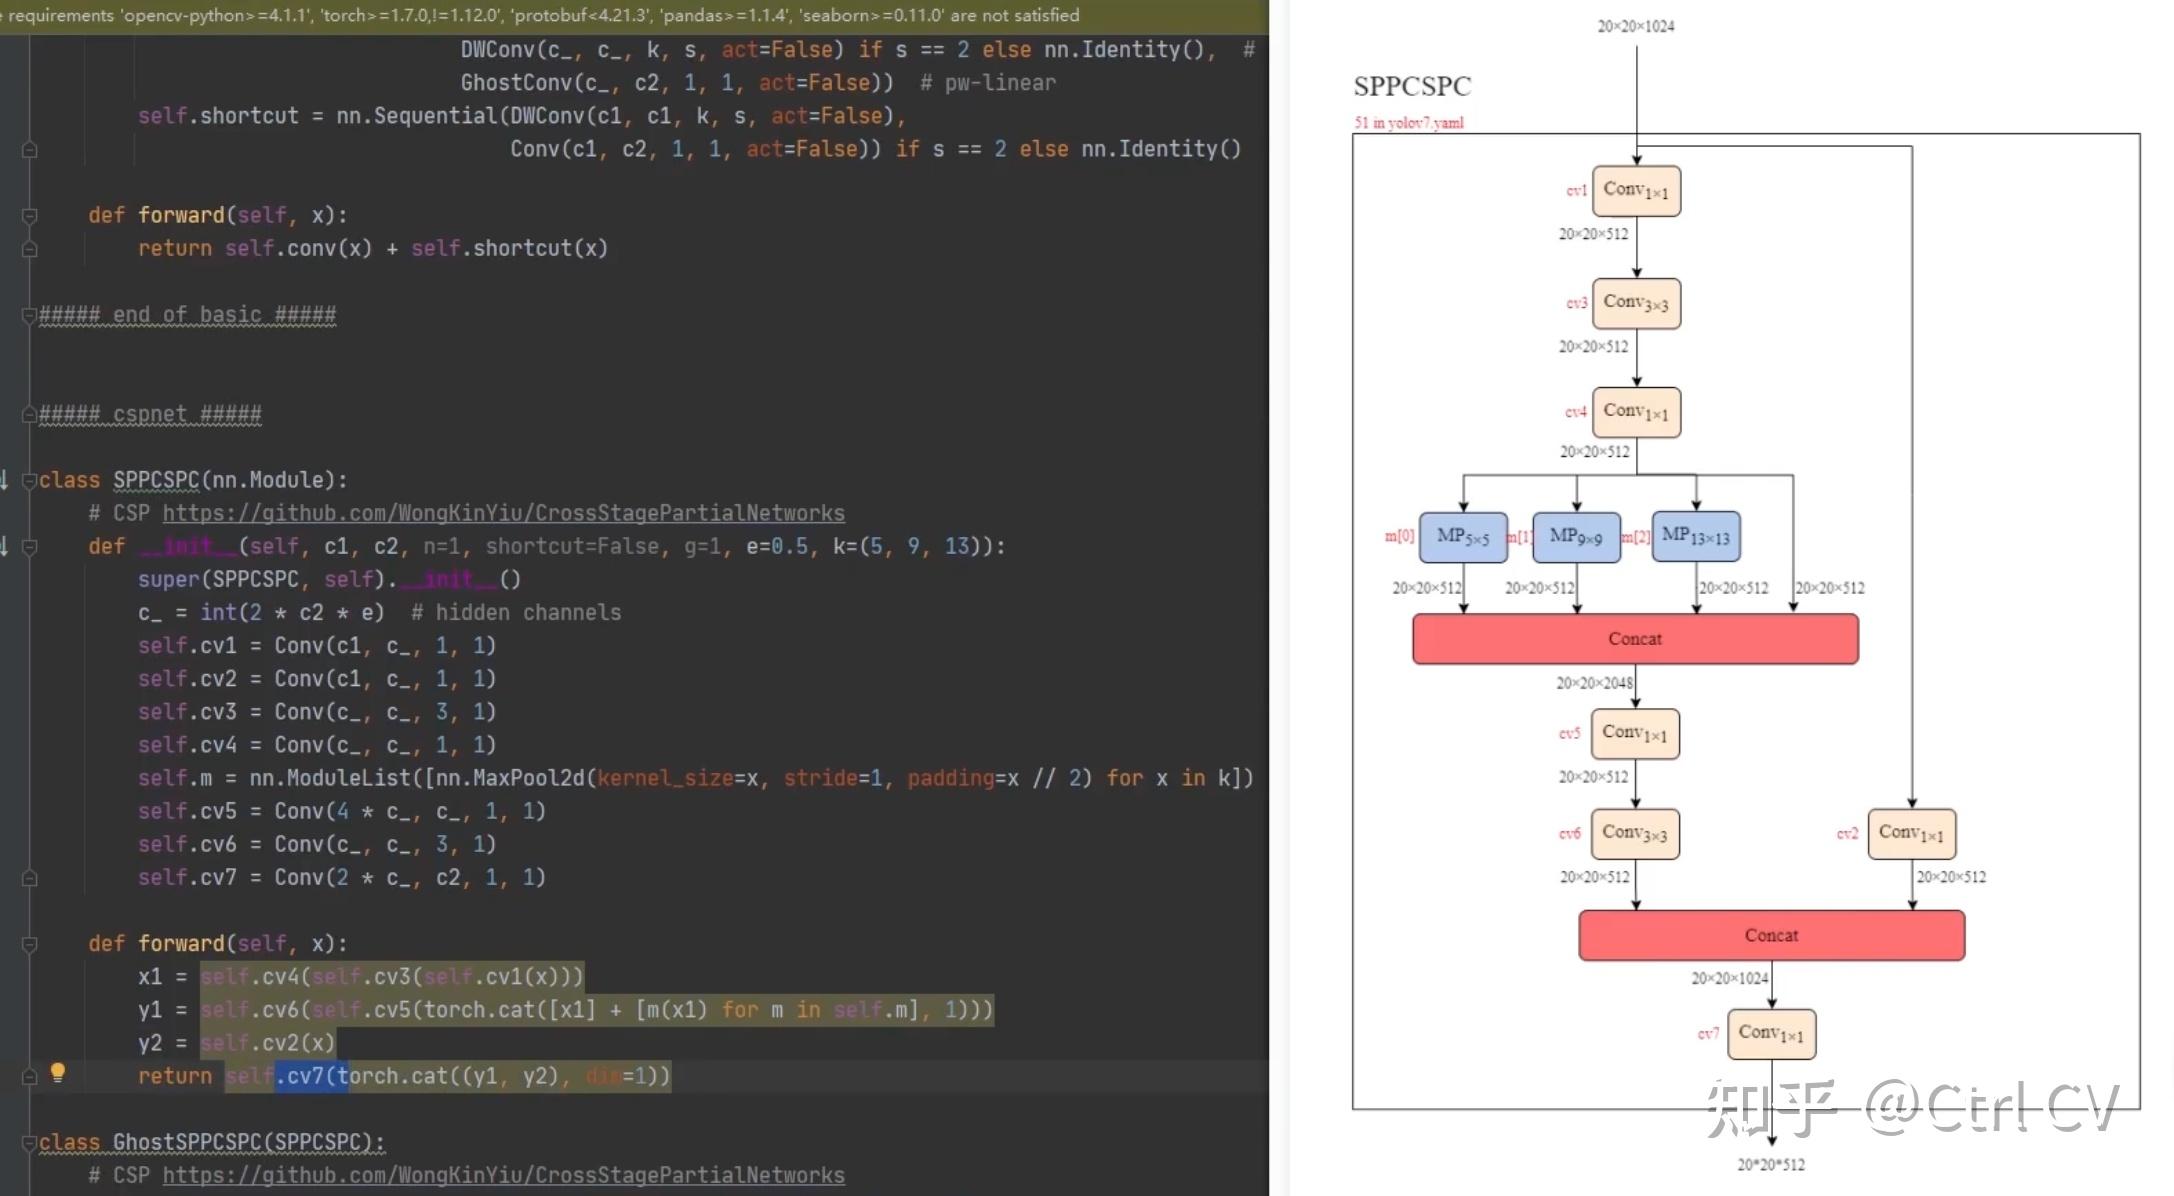This screenshot has width=2174, height=1196.
Task: Collapse the class GhostSPPCSPC block
Action: [x=29, y=1142]
